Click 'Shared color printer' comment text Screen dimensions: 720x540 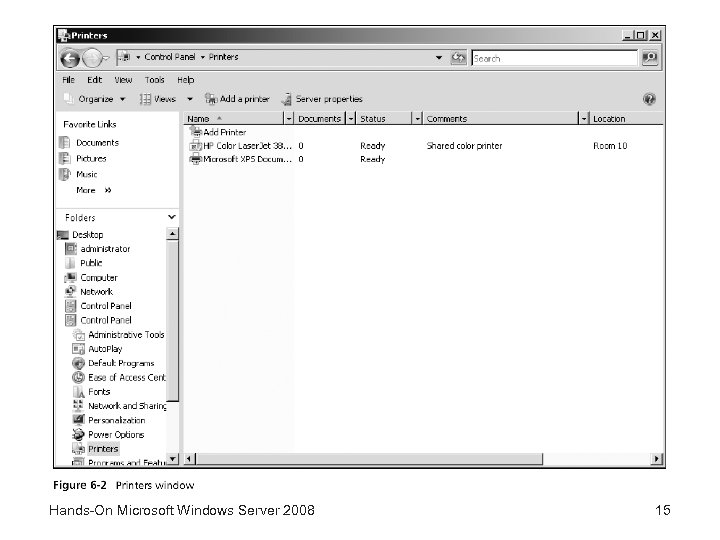[x=464, y=146]
